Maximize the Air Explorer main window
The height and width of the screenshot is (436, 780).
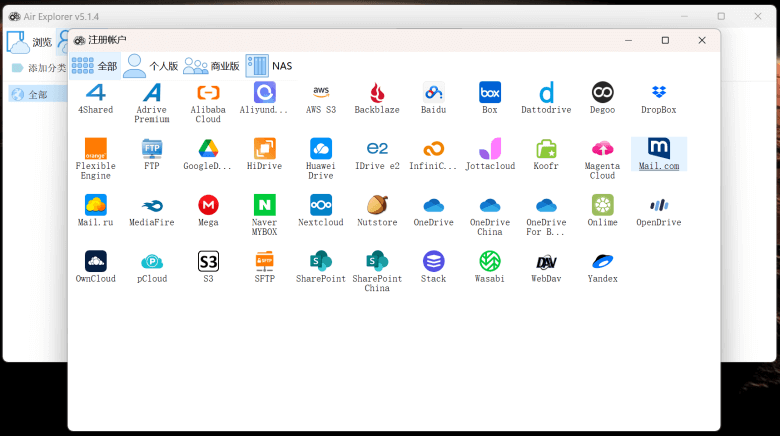tap(721, 16)
